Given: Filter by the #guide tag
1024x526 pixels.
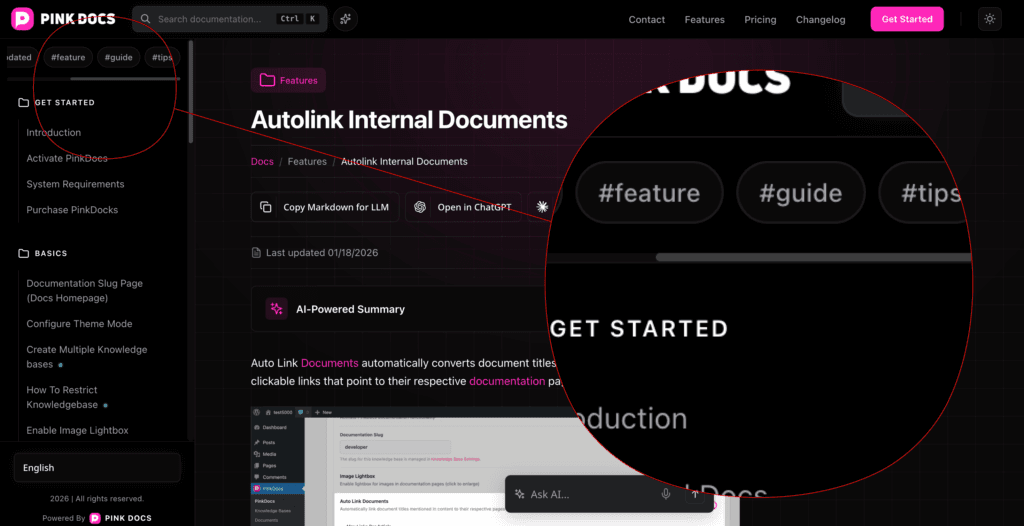Looking at the screenshot, I should pyautogui.click(x=118, y=57).
